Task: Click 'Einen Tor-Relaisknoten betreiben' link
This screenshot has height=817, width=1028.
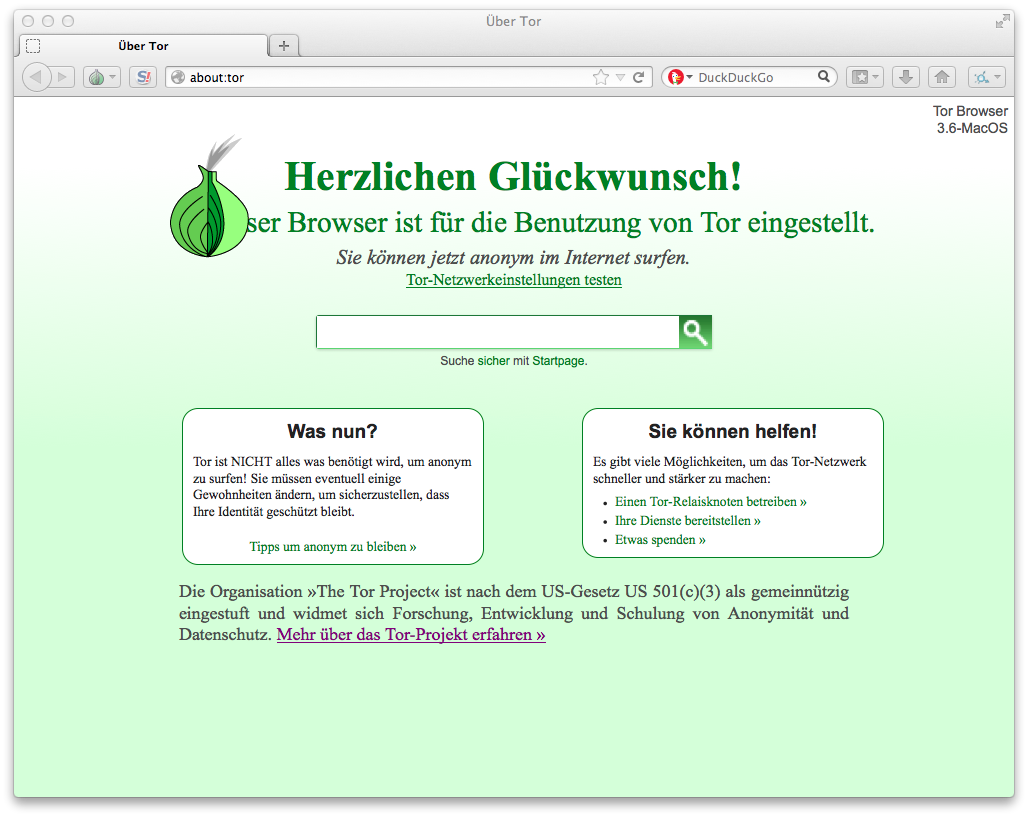Action: coord(710,502)
